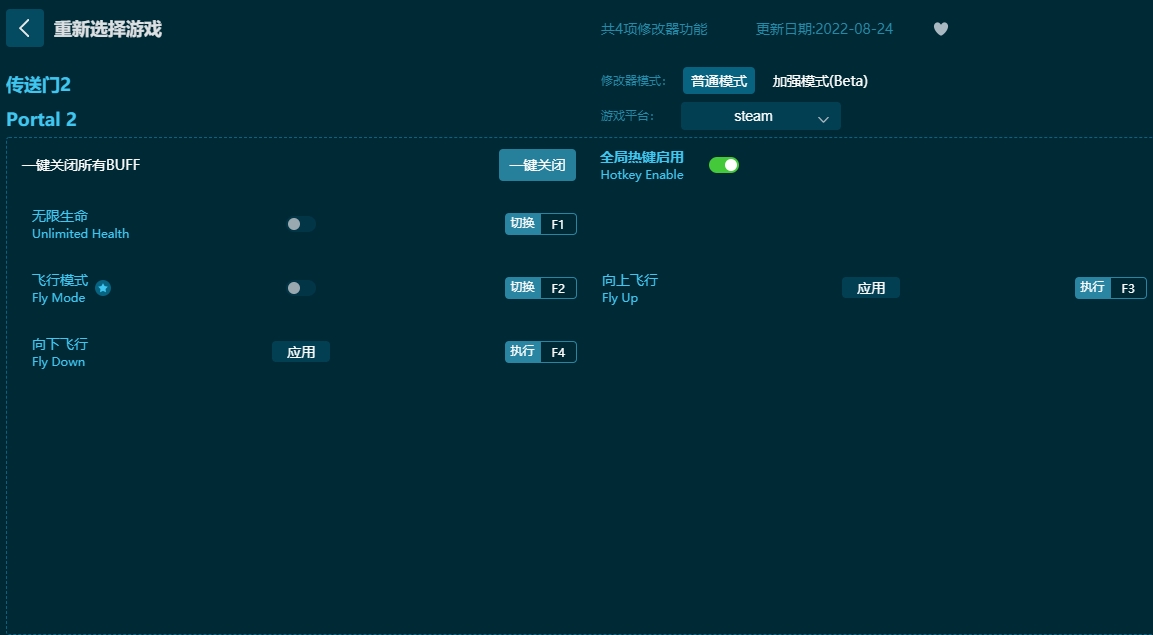
Task: Click 一键关闭 to disable all buffs
Action: point(537,164)
